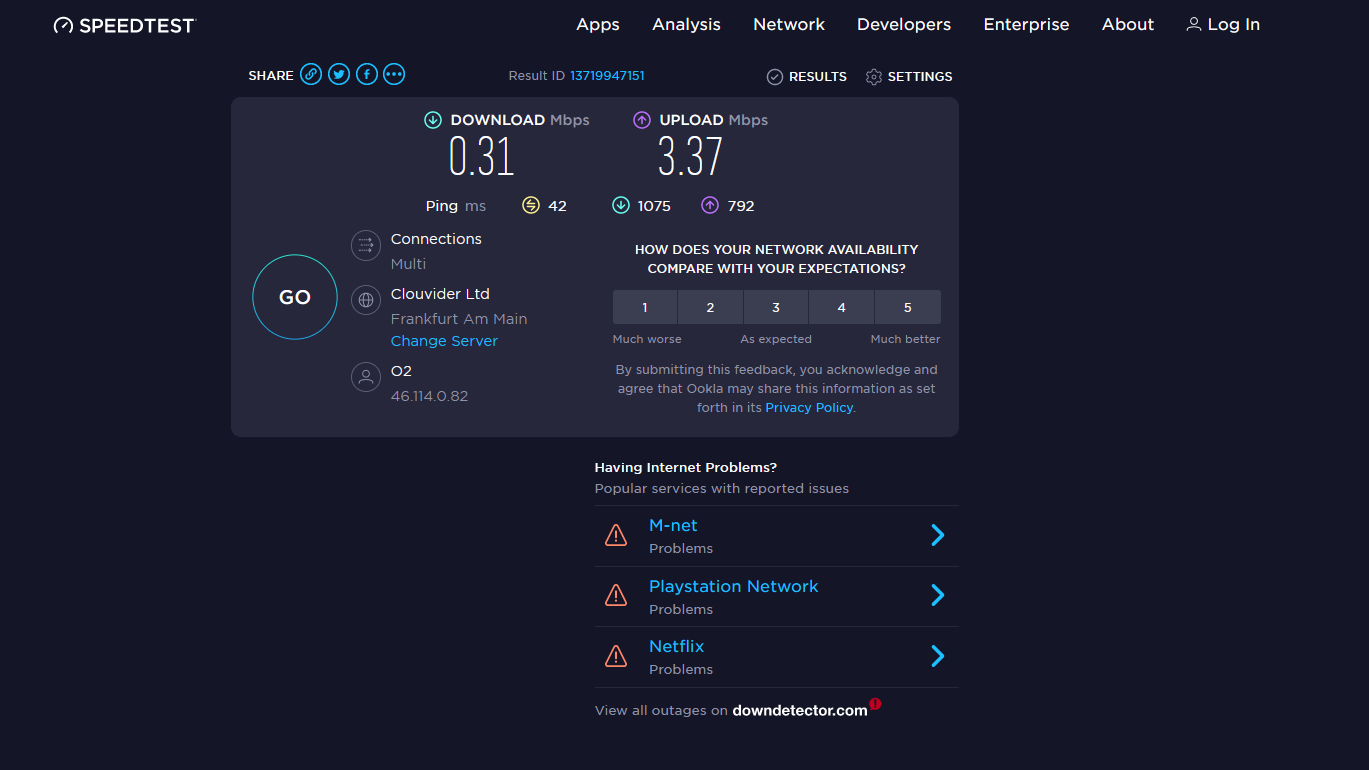Click the Multi connections value
This screenshot has height=770, width=1369.
(x=408, y=264)
